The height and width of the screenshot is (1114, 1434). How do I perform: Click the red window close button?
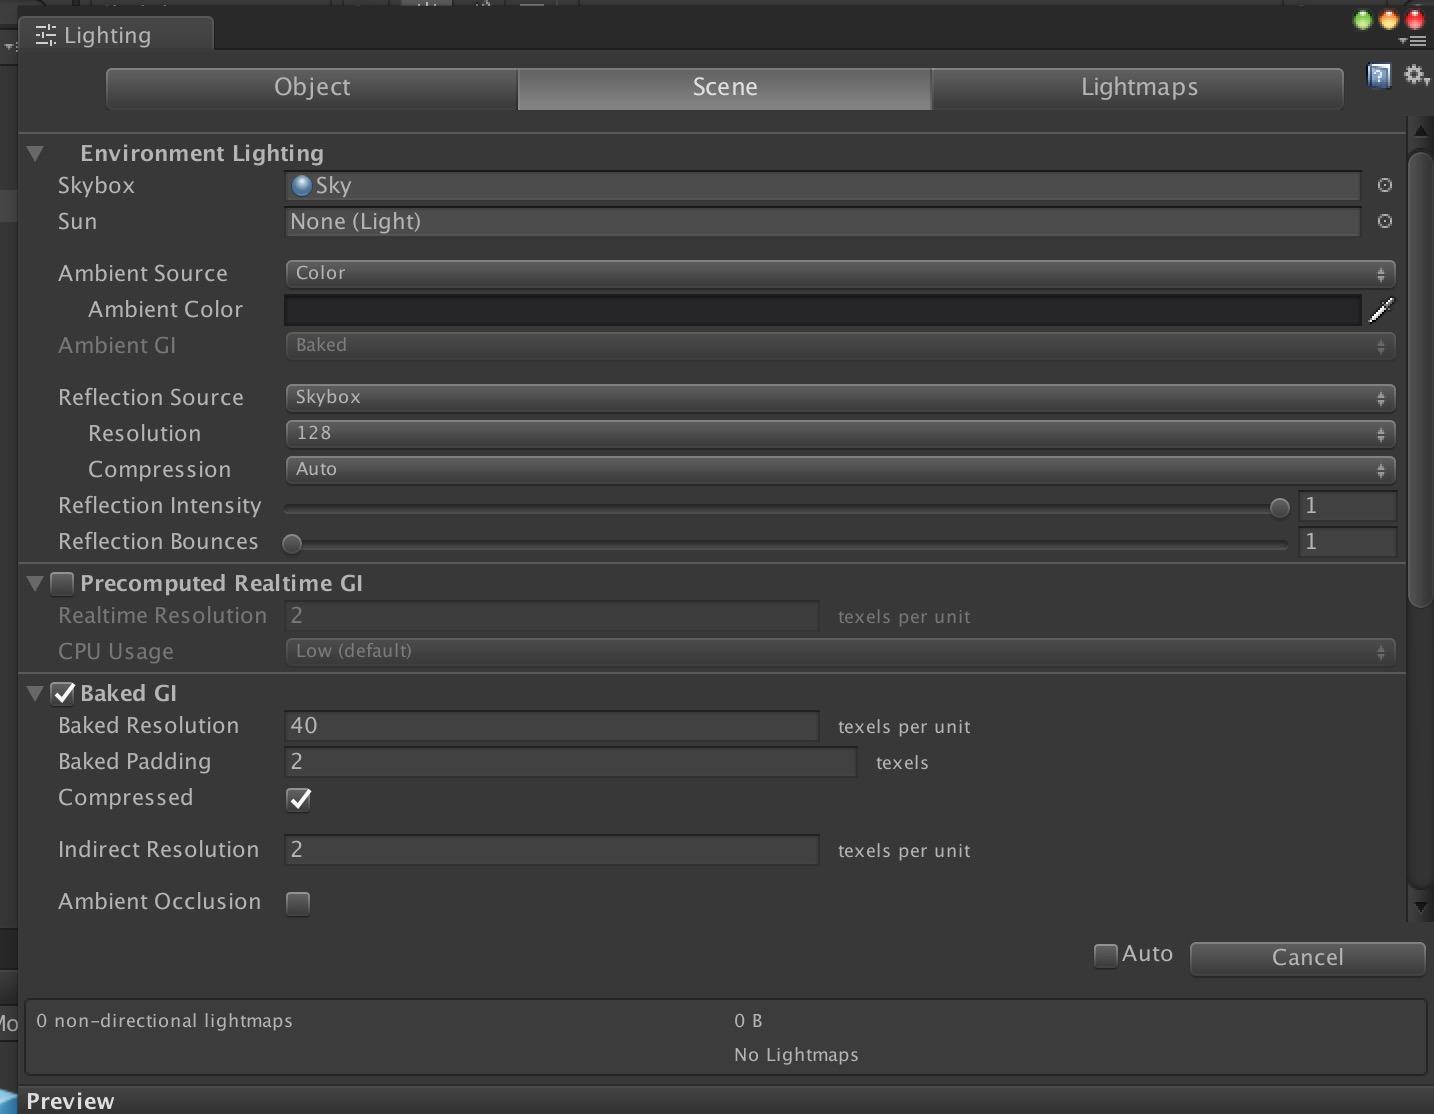(1415, 20)
